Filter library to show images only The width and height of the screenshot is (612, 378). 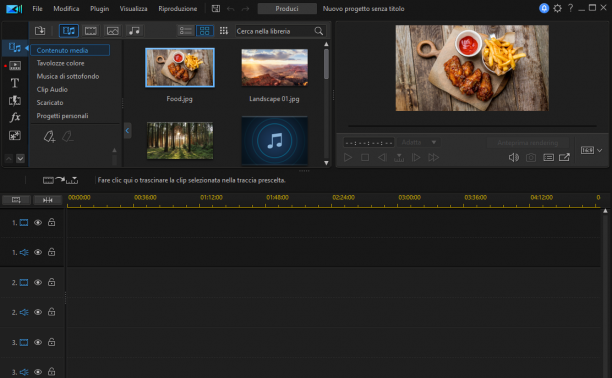(x=112, y=30)
